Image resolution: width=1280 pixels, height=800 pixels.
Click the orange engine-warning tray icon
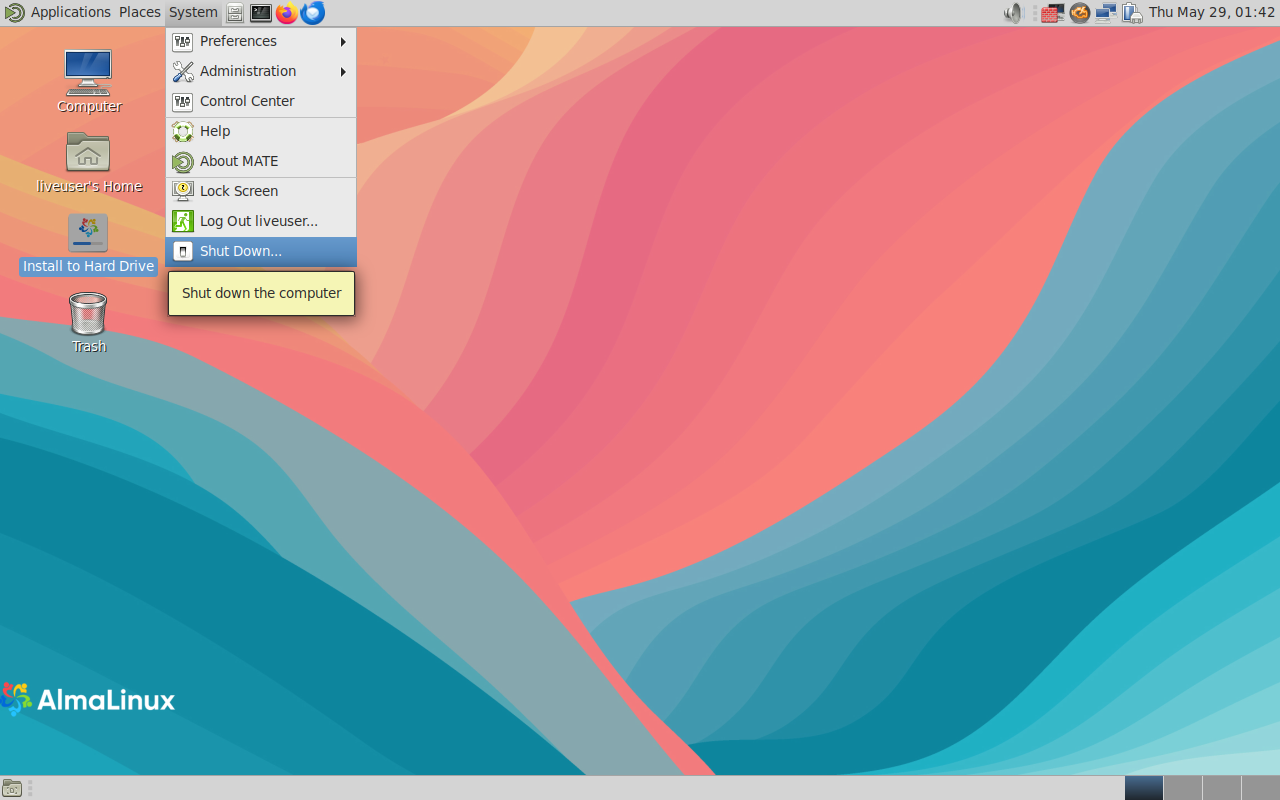1079,13
